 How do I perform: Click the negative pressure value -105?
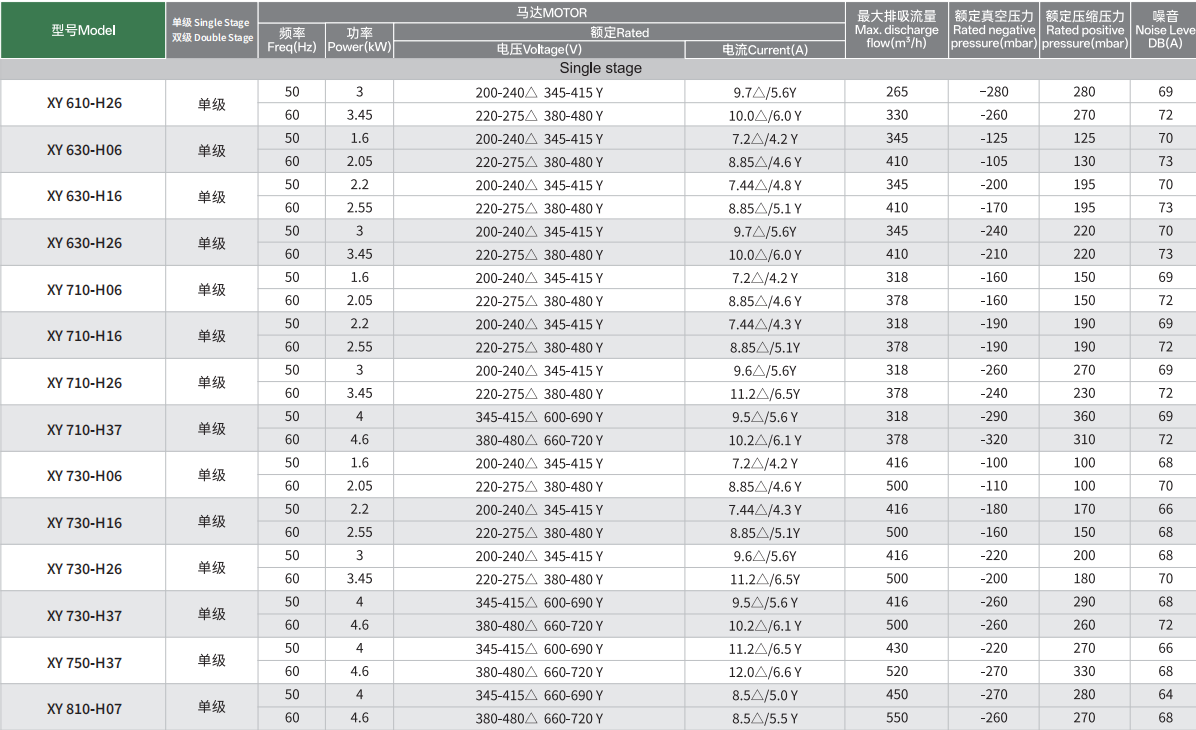tap(994, 162)
